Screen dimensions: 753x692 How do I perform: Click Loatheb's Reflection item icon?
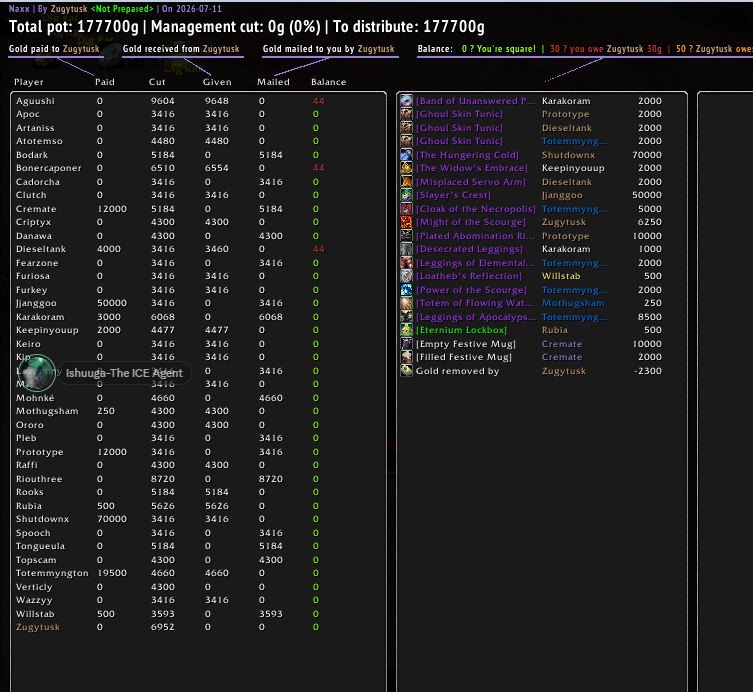[x=407, y=276]
